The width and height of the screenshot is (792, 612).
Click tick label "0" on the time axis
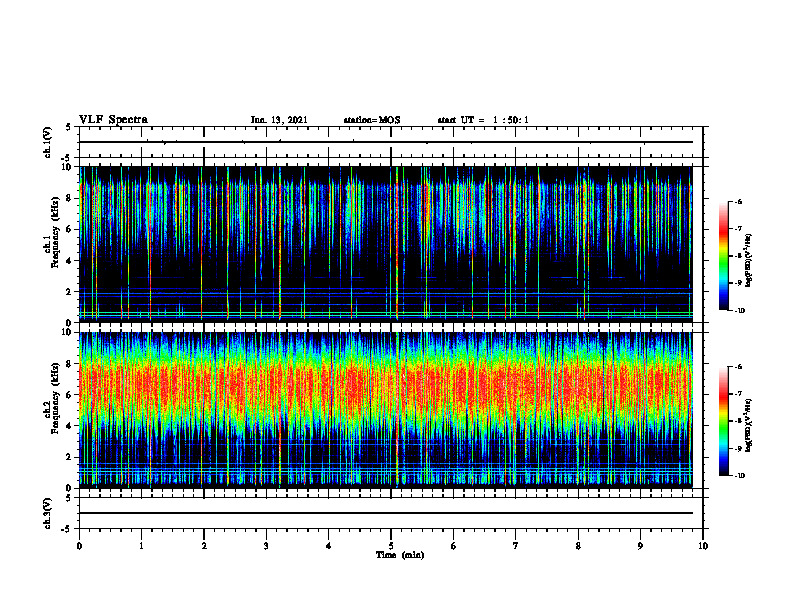point(79,546)
